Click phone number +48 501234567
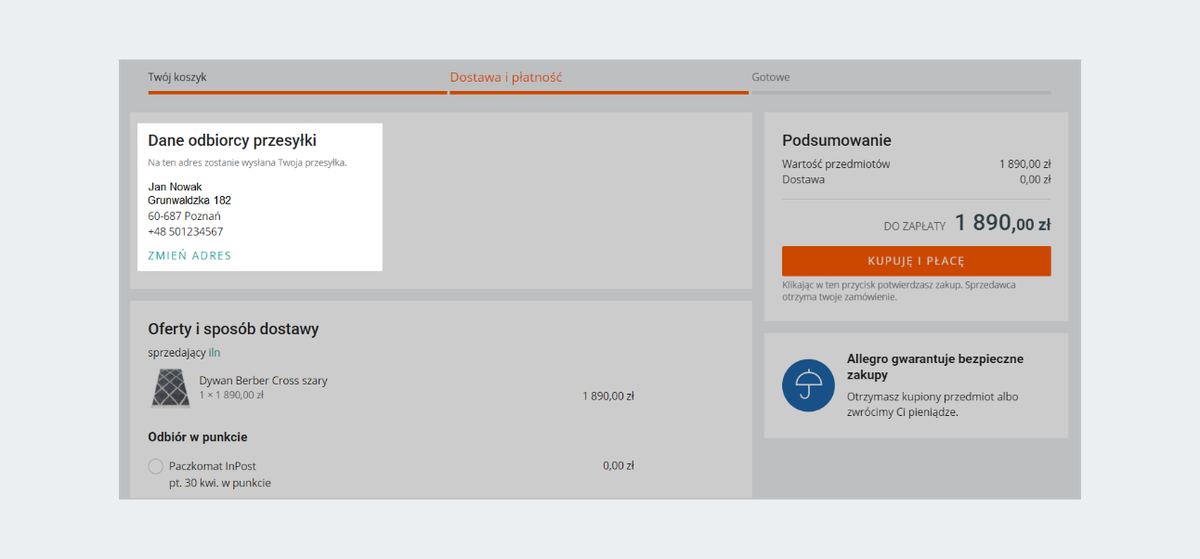This screenshot has width=1200, height=559. (x=186, y=232)
